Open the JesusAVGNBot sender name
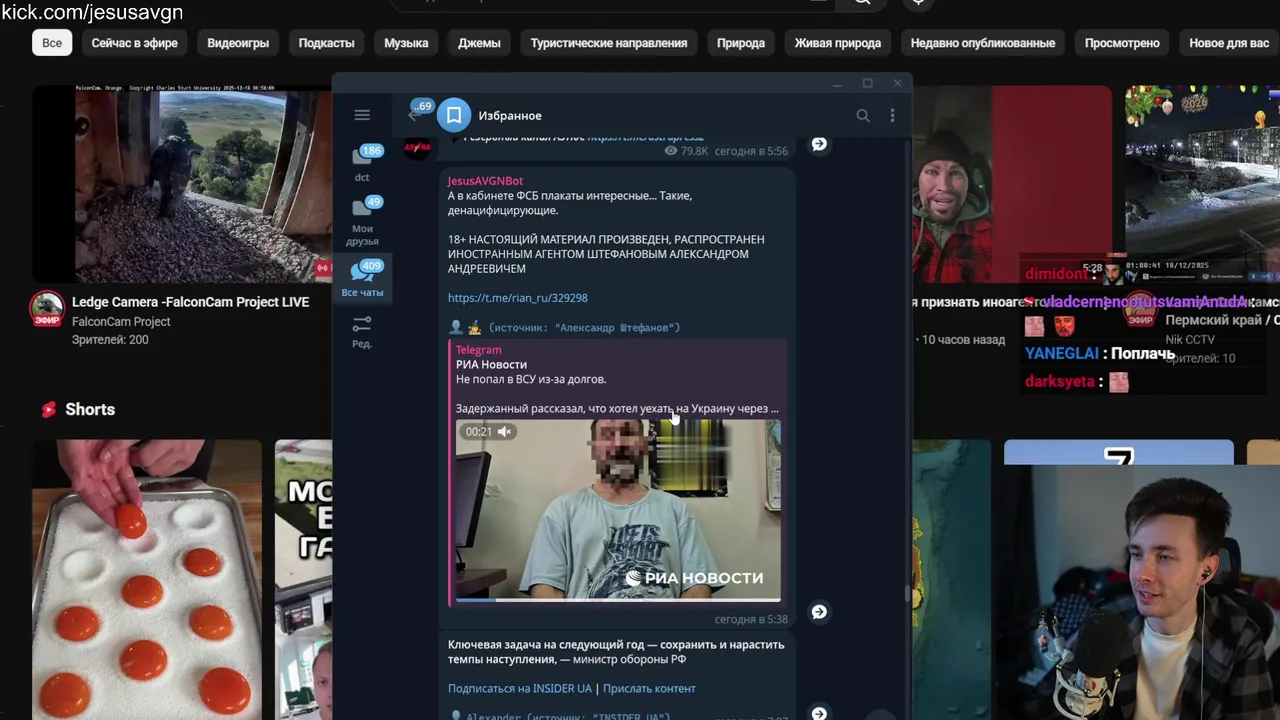The width and height of the screenshot is (1280, 720). point(485,181)
